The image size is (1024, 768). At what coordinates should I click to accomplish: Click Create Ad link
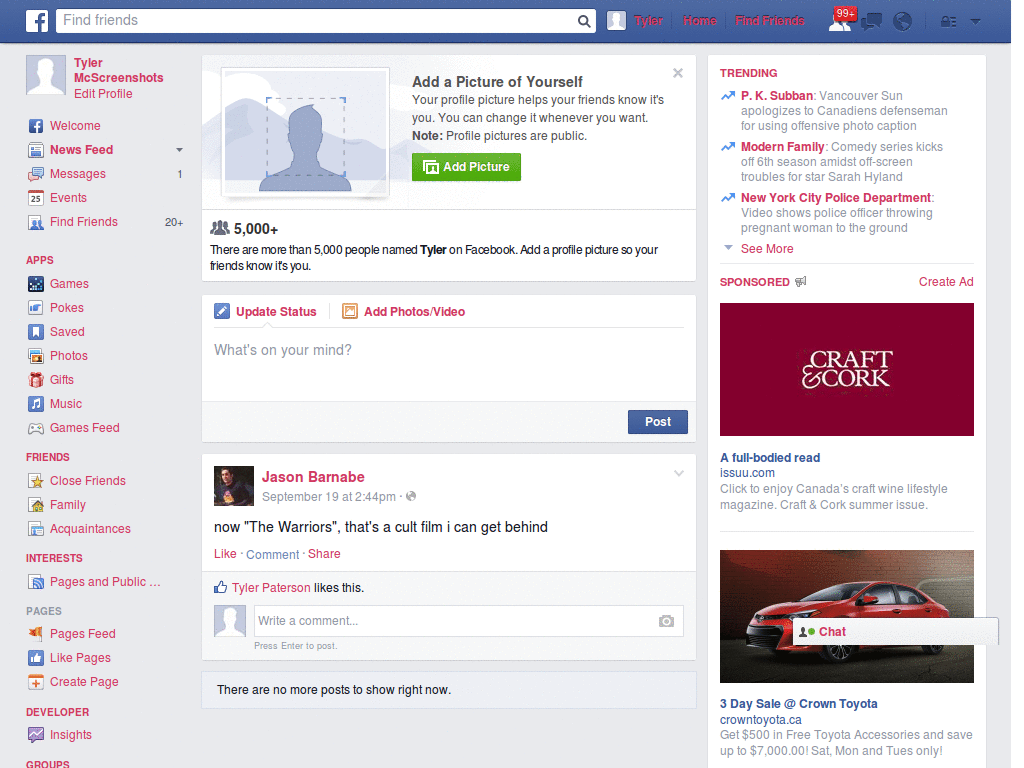pyautogui.click(x=946, y=281)
